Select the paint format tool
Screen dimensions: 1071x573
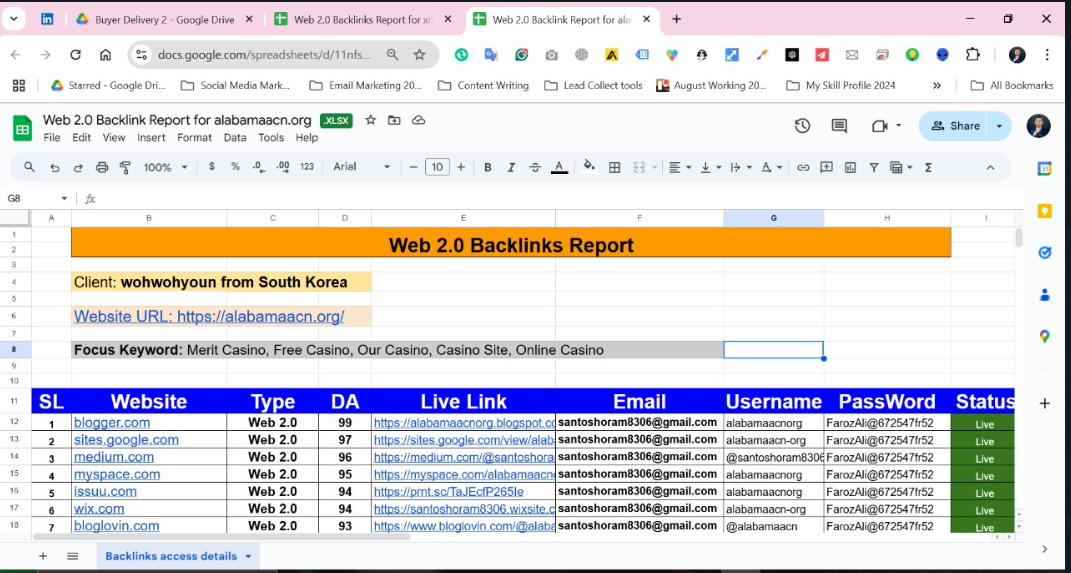tap(125, 167)
